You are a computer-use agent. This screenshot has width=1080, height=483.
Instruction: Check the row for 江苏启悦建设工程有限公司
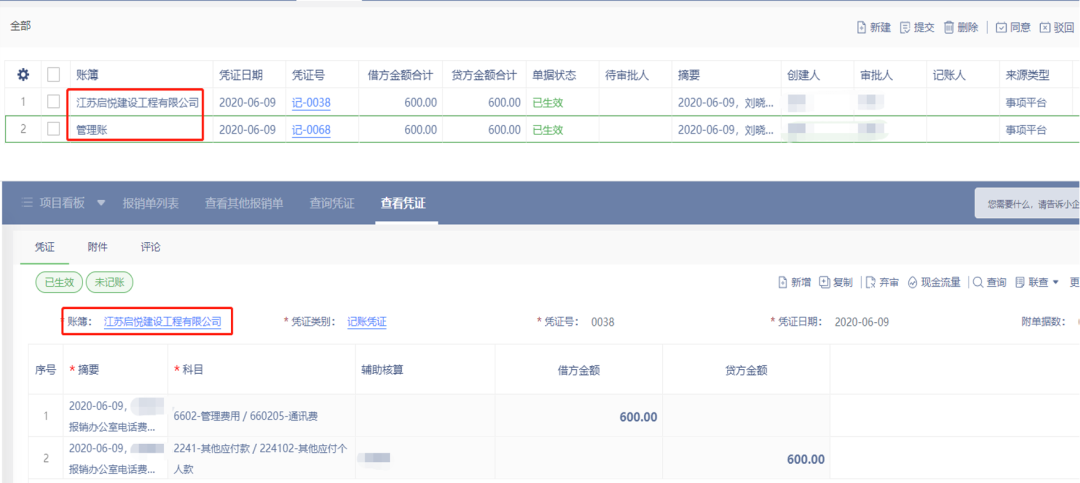53,102
